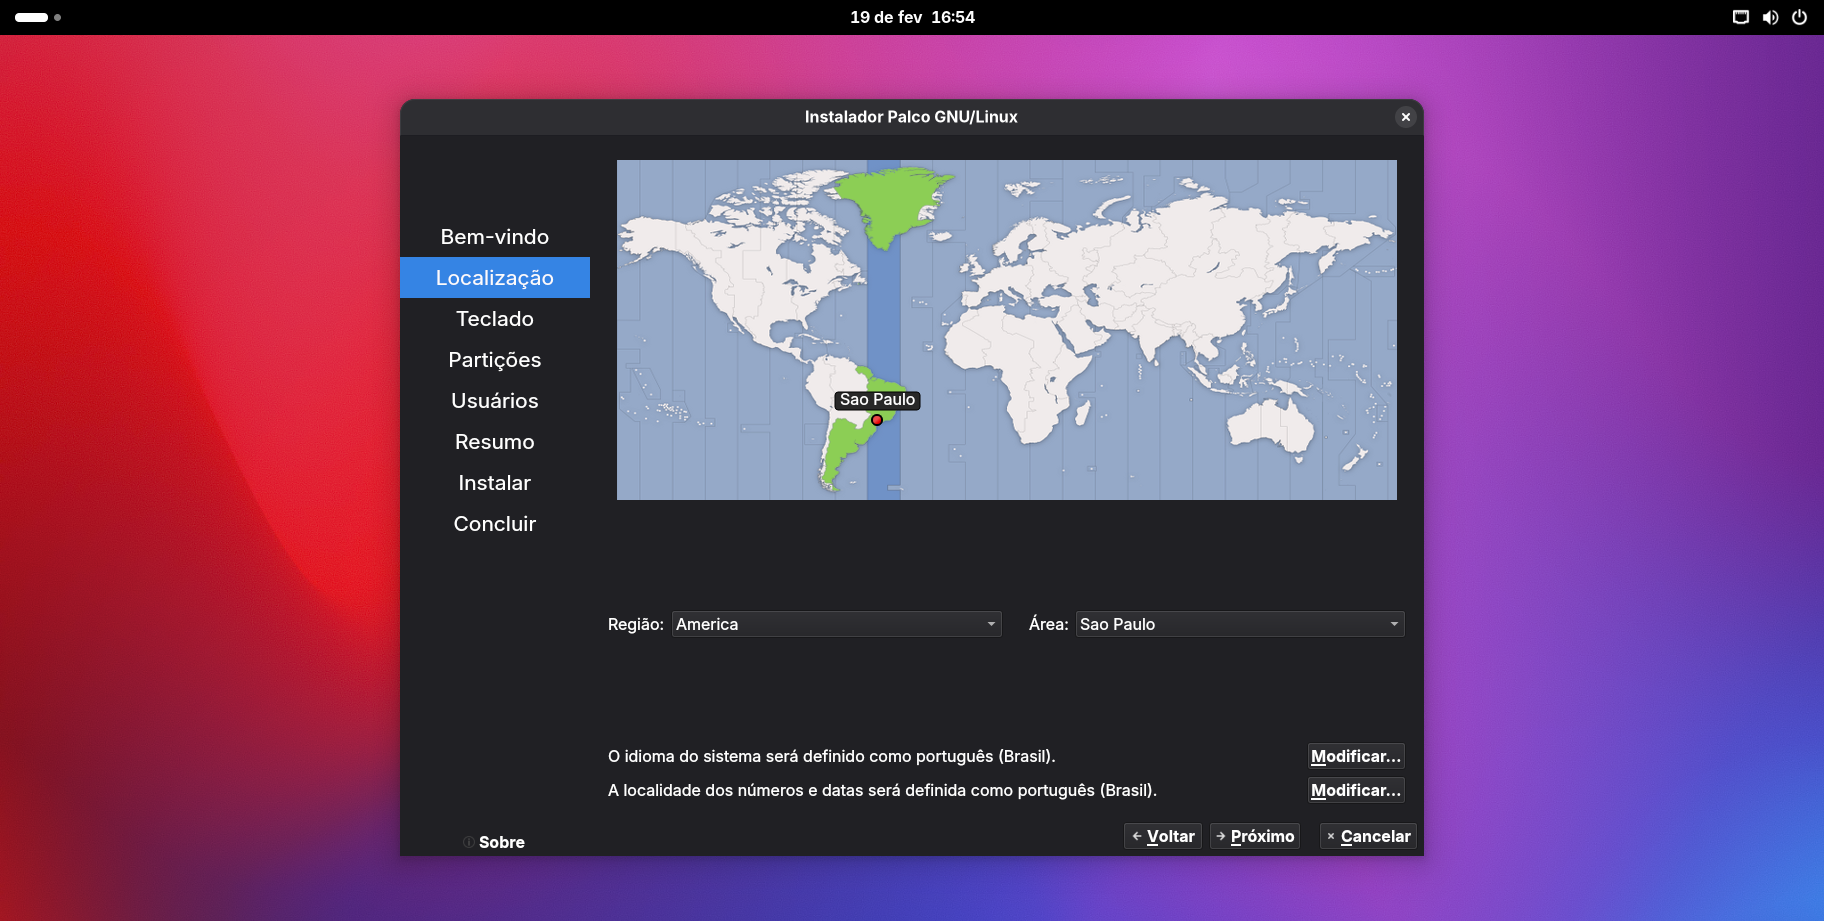Click Modificar for system language
Screen dimensions: 1824x921
[x=1356, y=756]
